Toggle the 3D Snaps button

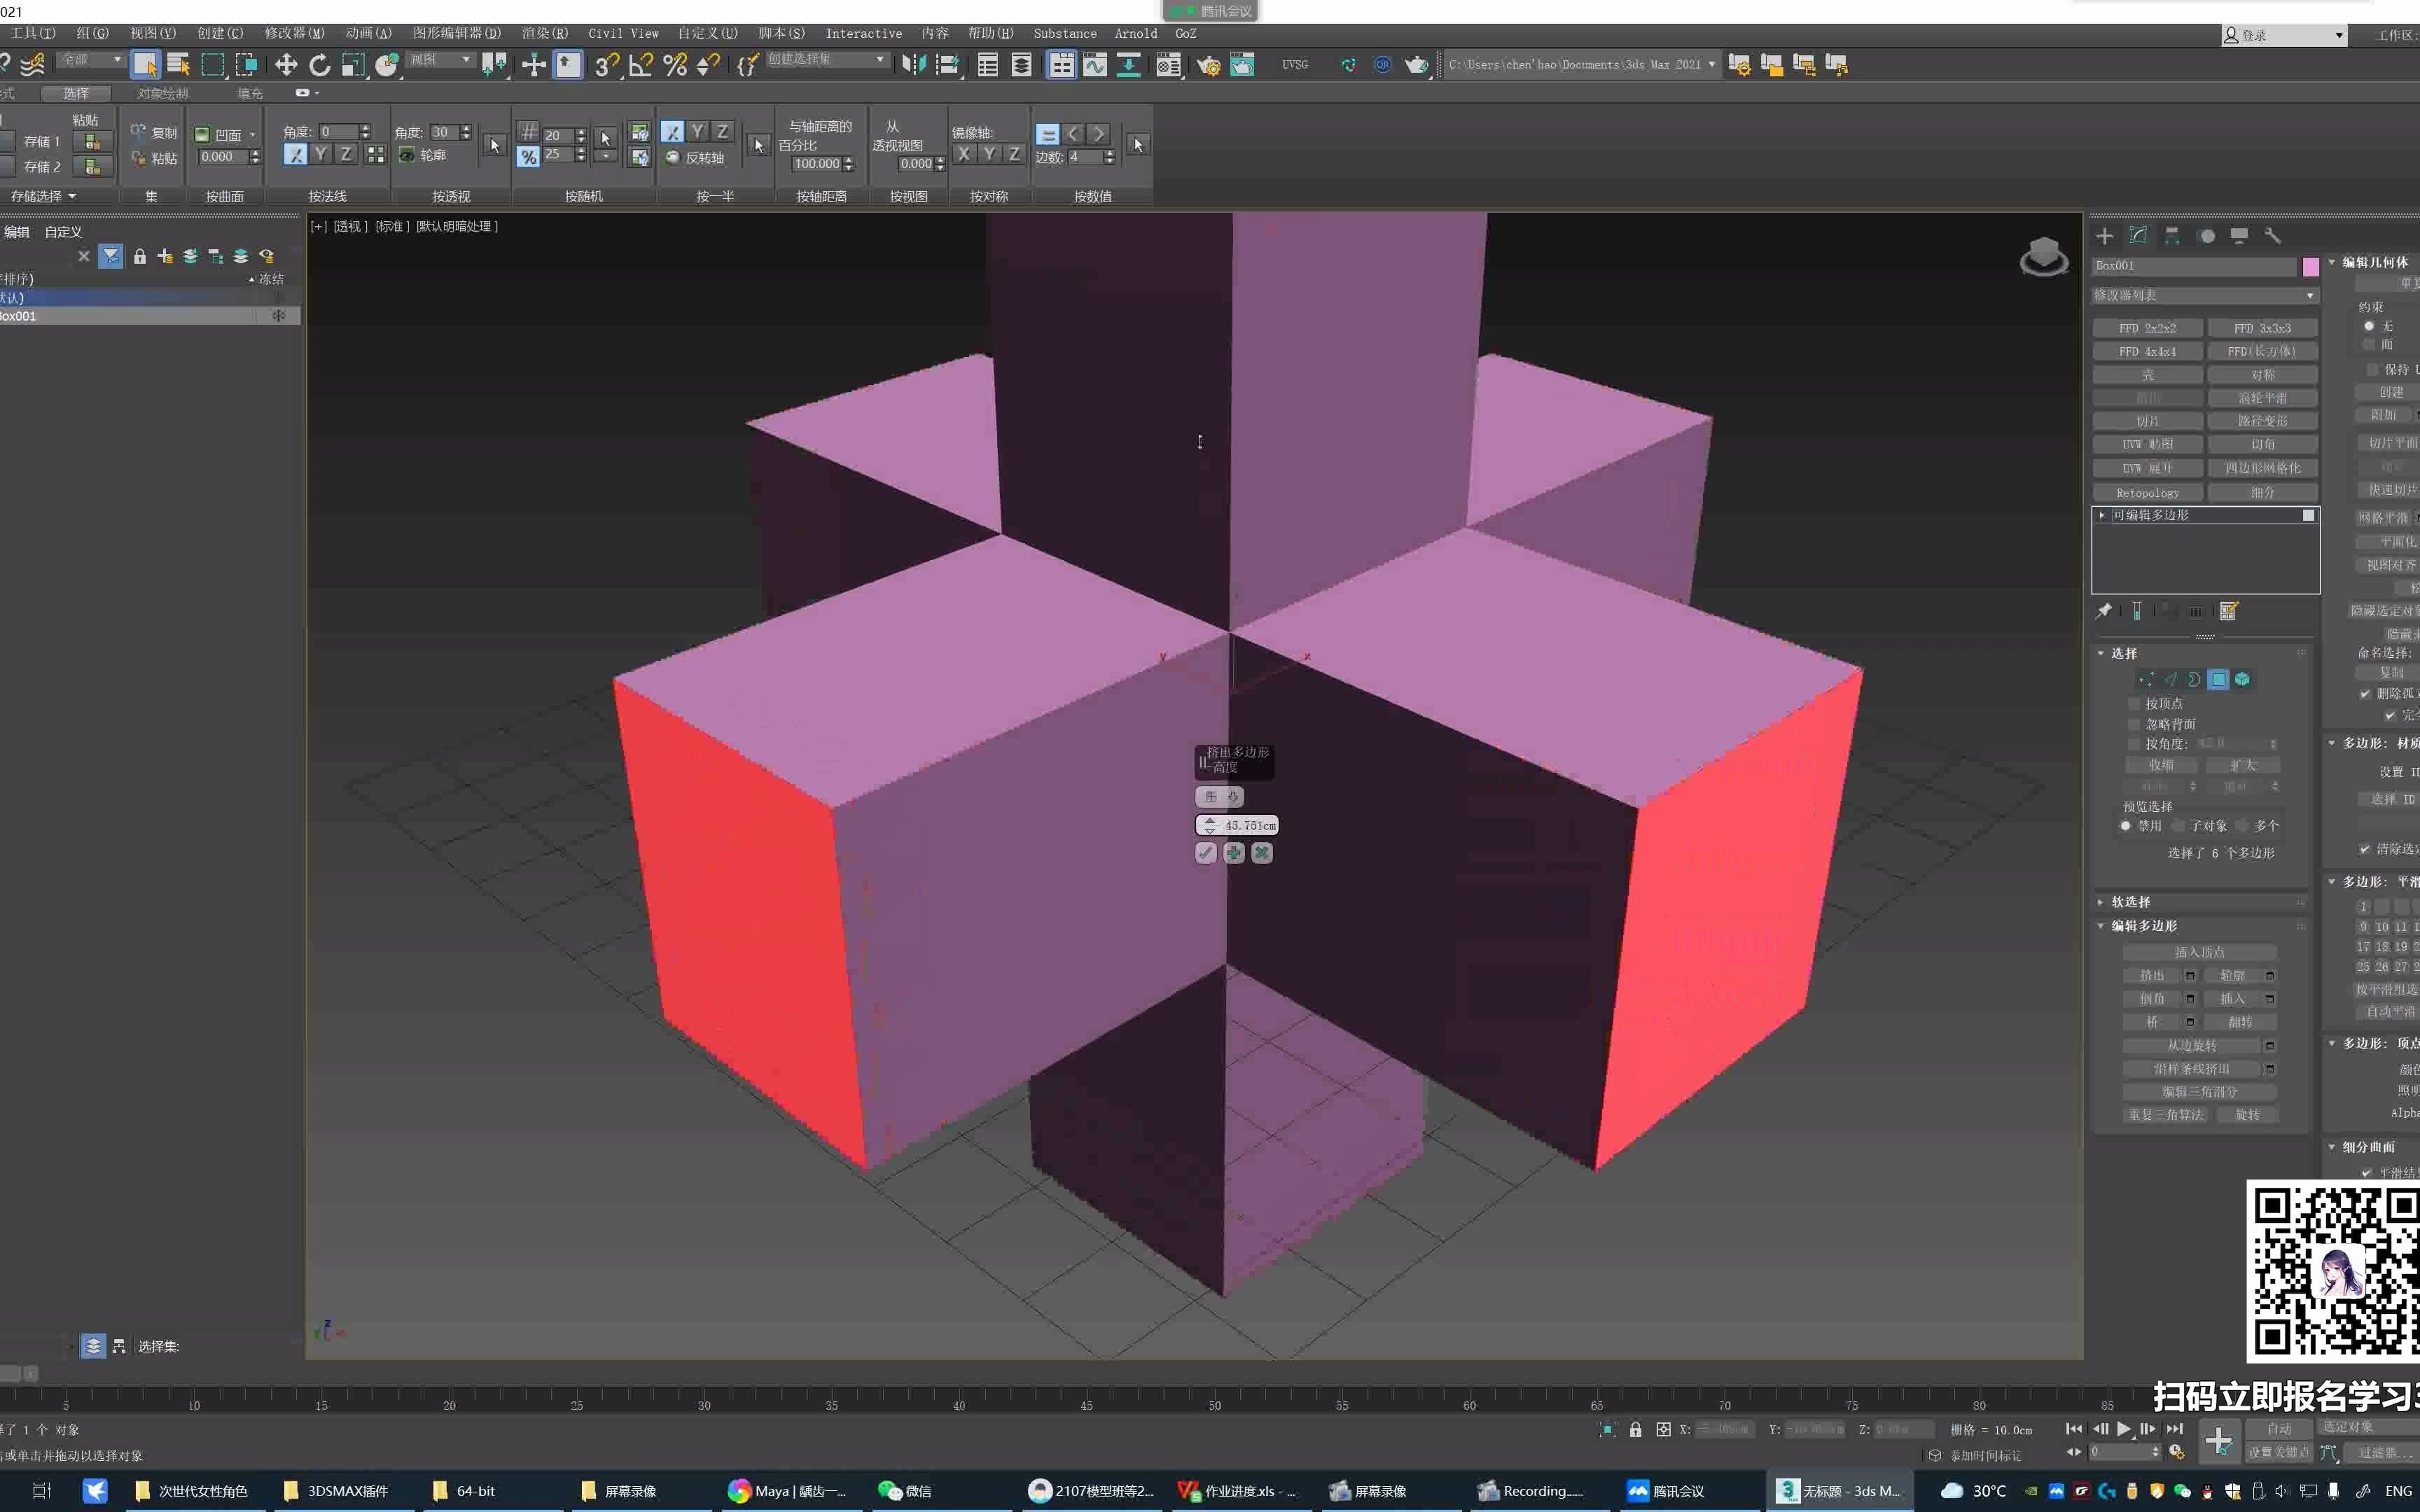[x=606, y=66]
